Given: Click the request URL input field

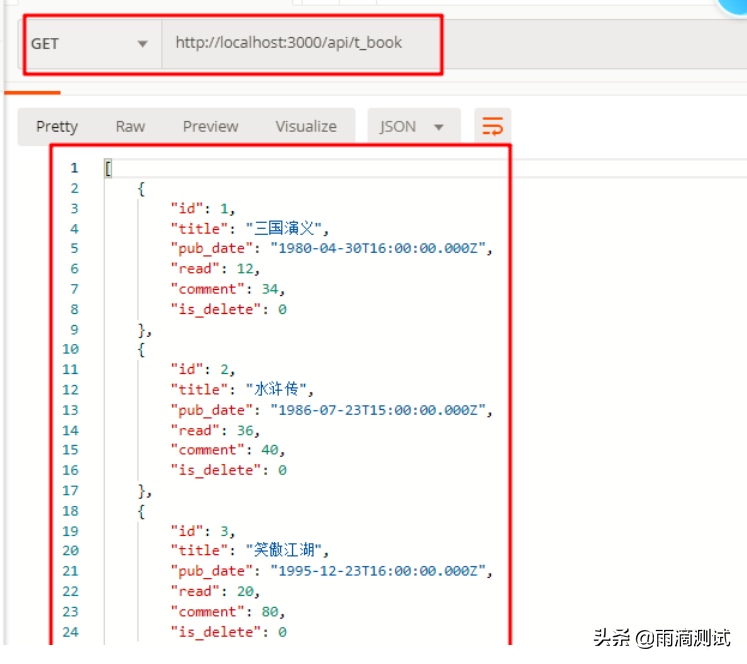Looking at the screenshot, I should pyautogui.click(x=300, y=43).
